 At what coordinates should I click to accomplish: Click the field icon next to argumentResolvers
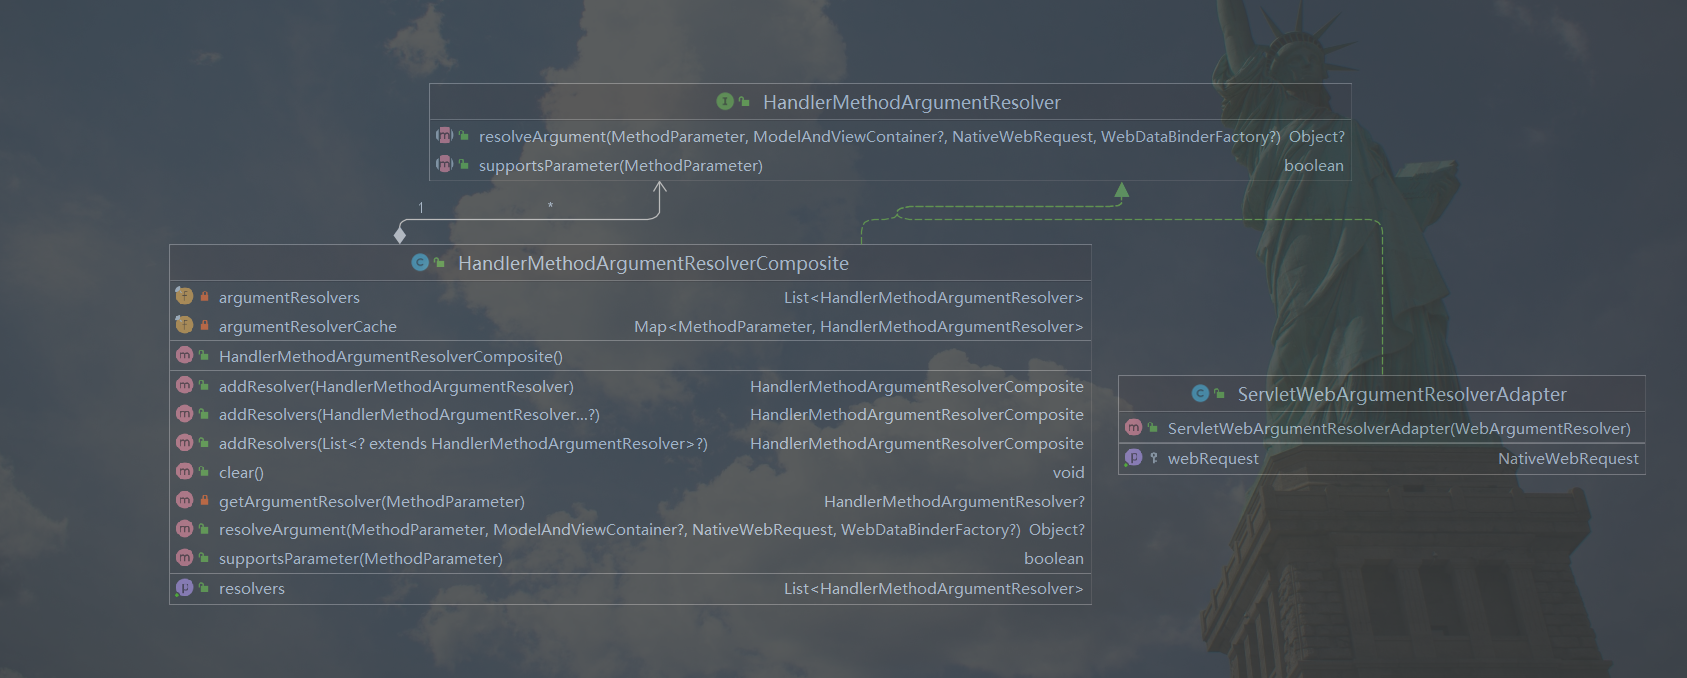[x=184, y=297]
